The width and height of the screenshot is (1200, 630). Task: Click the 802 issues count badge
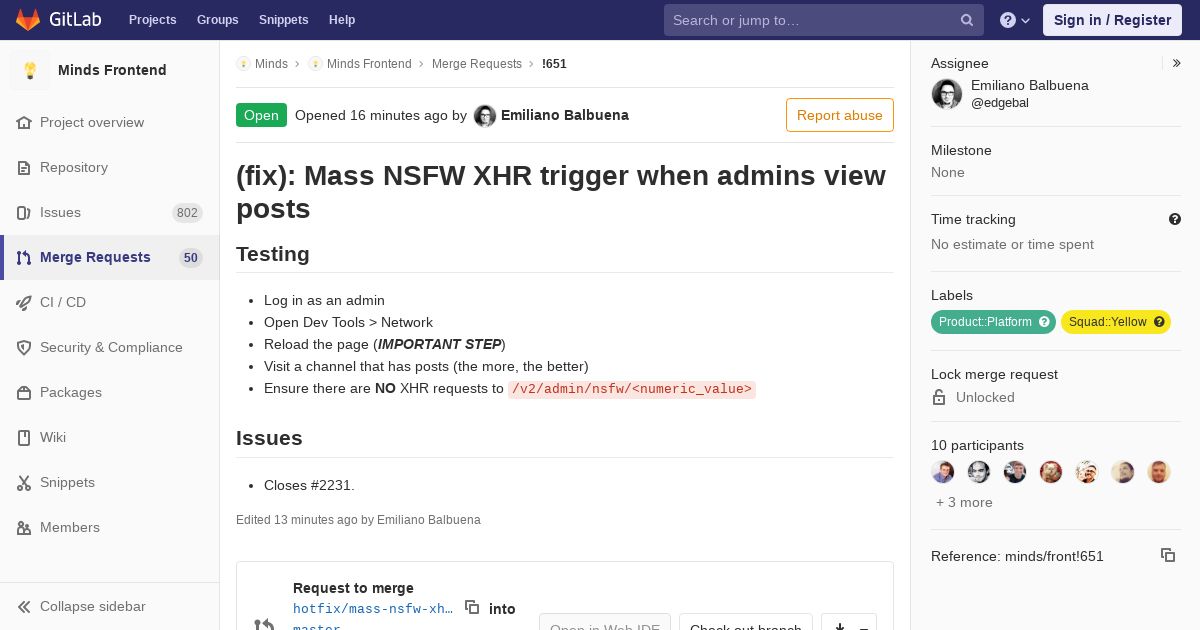(x=187, y=213)
